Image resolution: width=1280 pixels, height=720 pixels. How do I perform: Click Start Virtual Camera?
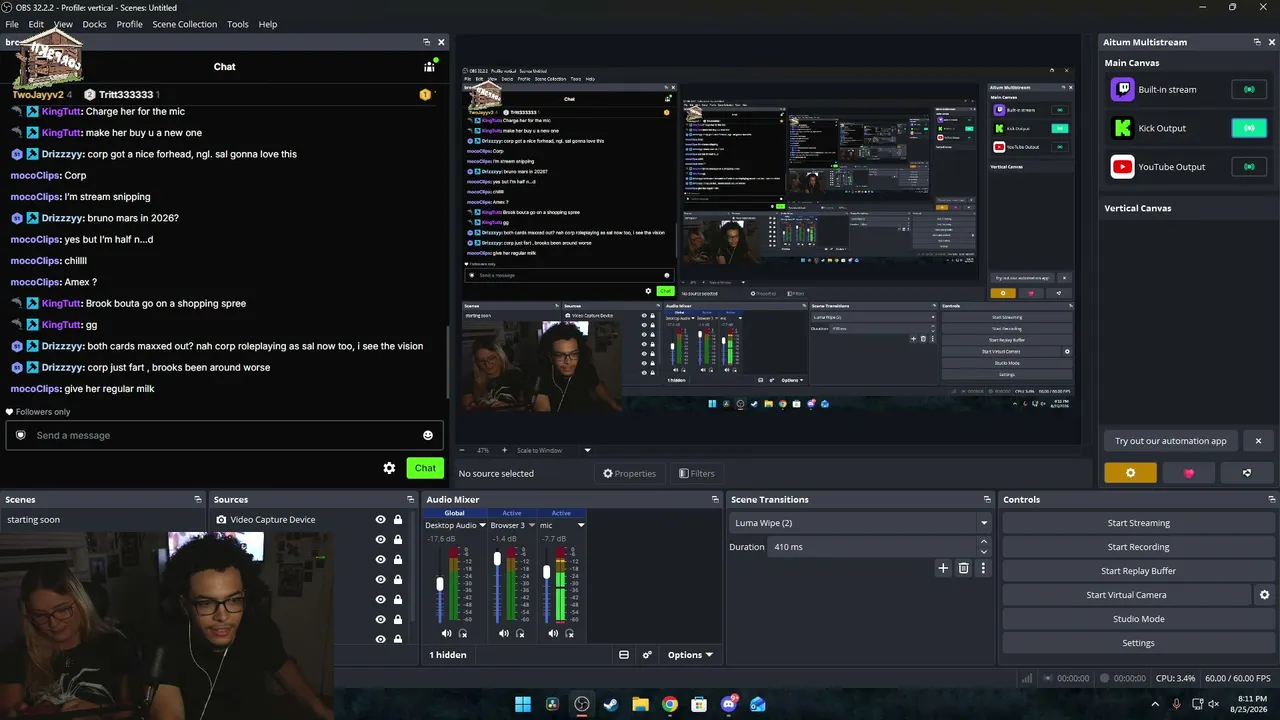(x=1126, y=595)
